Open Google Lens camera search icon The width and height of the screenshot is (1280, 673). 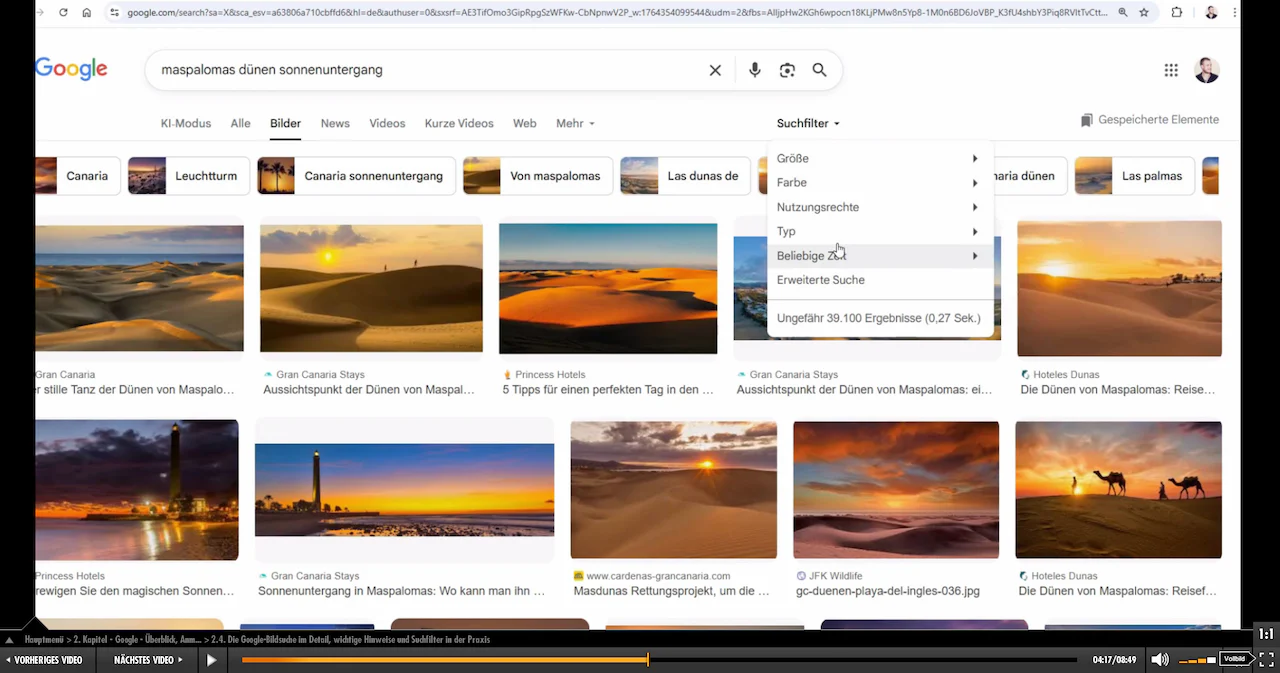(788, 70)
